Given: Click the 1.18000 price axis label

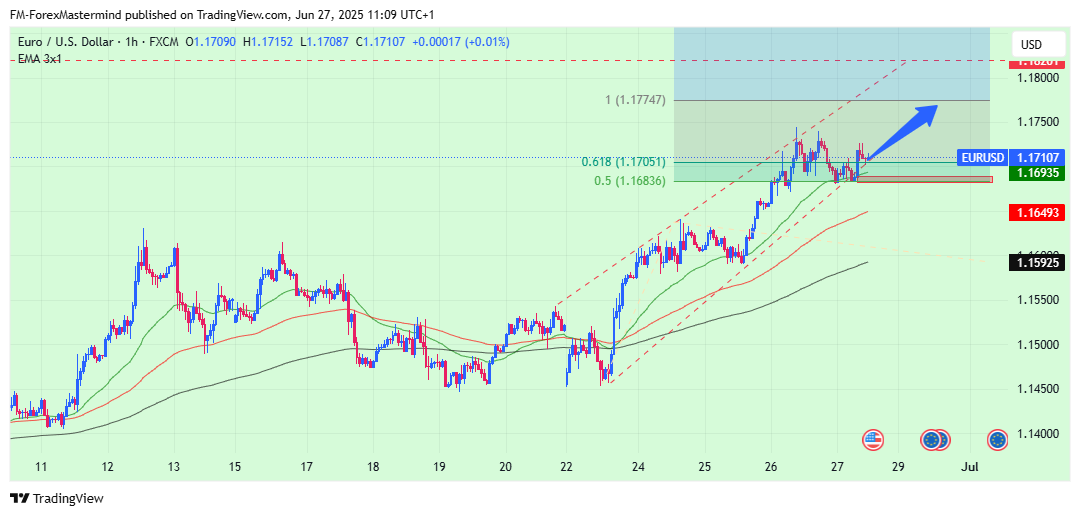Looking at the screenshot, I should pos(1037,78).
